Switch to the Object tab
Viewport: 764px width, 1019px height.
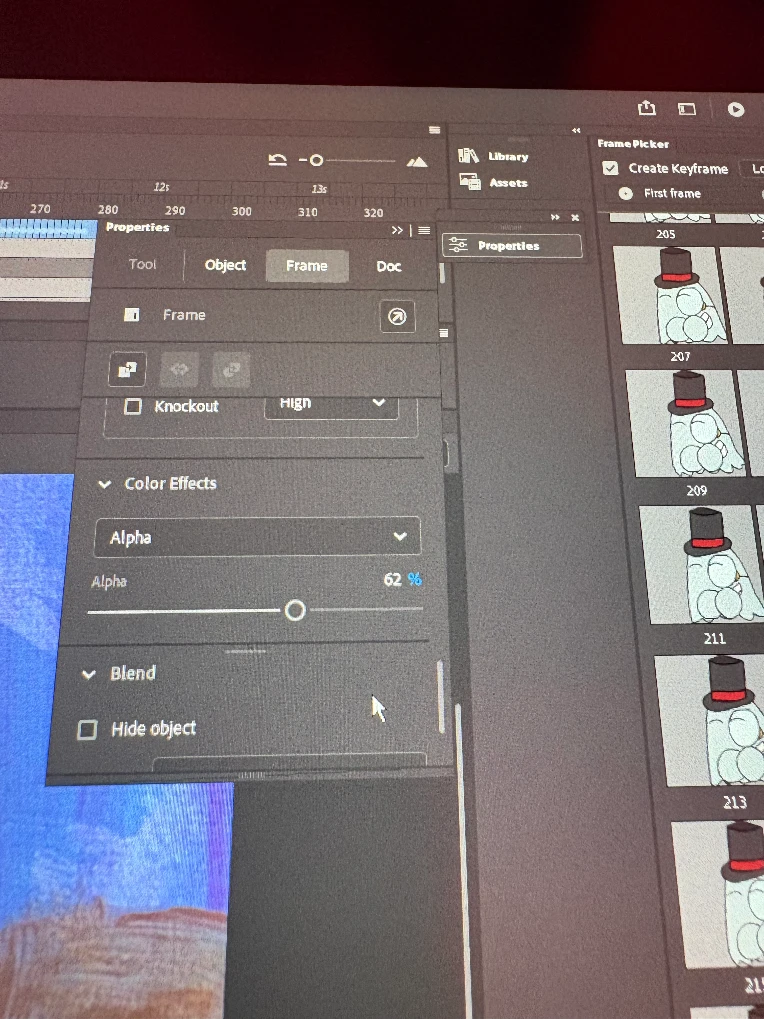(225, 265)
